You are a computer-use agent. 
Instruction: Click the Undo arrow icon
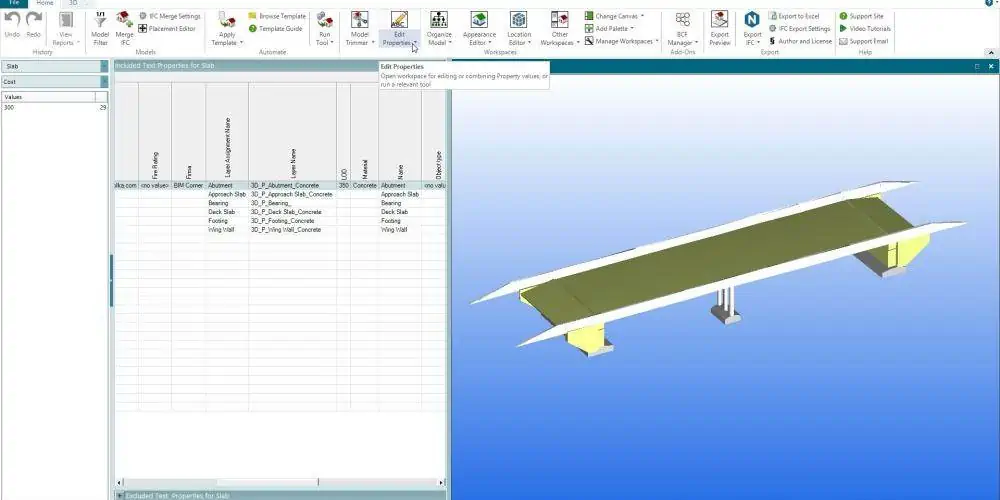click(12, 20)
